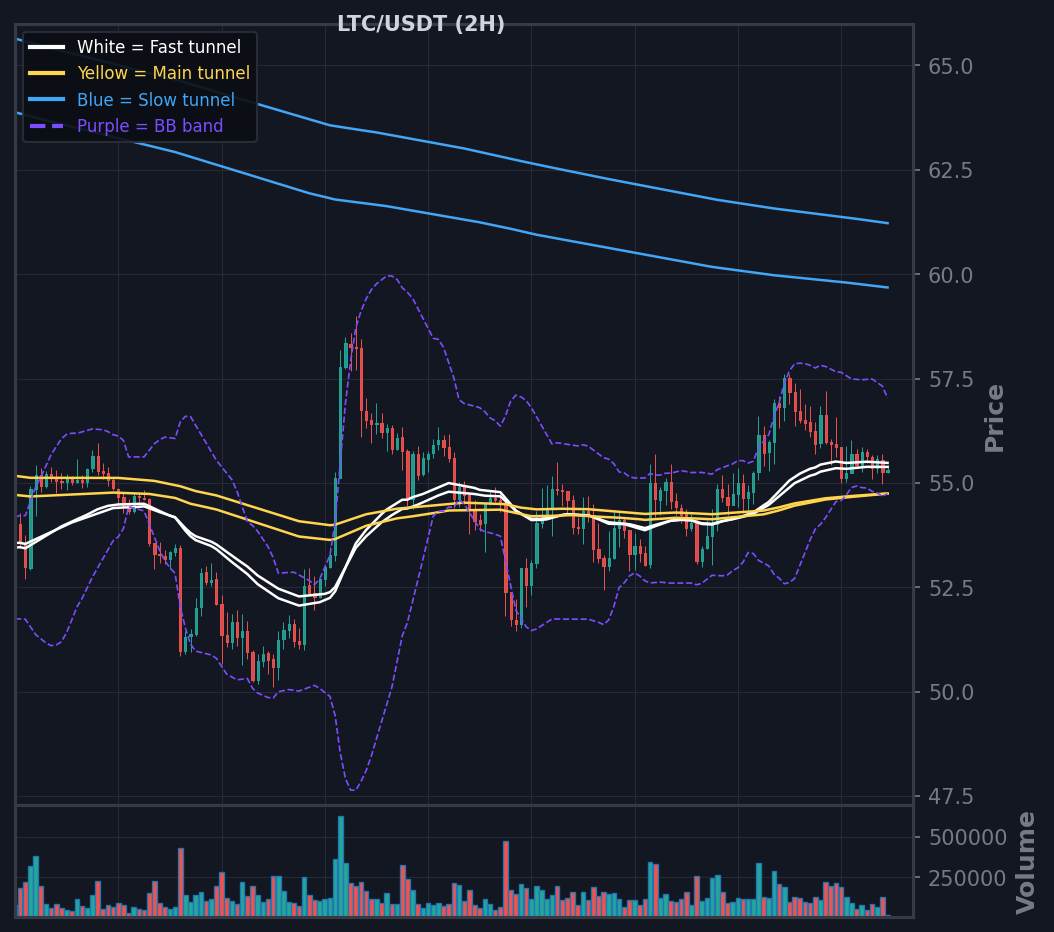Click the 50.0 price axis label
This screenshot has height=932, width=1054.
(950, 692)
